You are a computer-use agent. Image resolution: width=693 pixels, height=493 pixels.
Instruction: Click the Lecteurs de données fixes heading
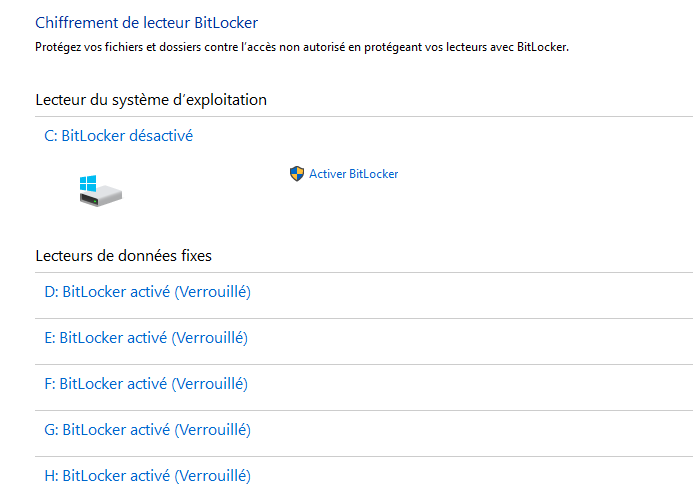(x=123, y=256)
